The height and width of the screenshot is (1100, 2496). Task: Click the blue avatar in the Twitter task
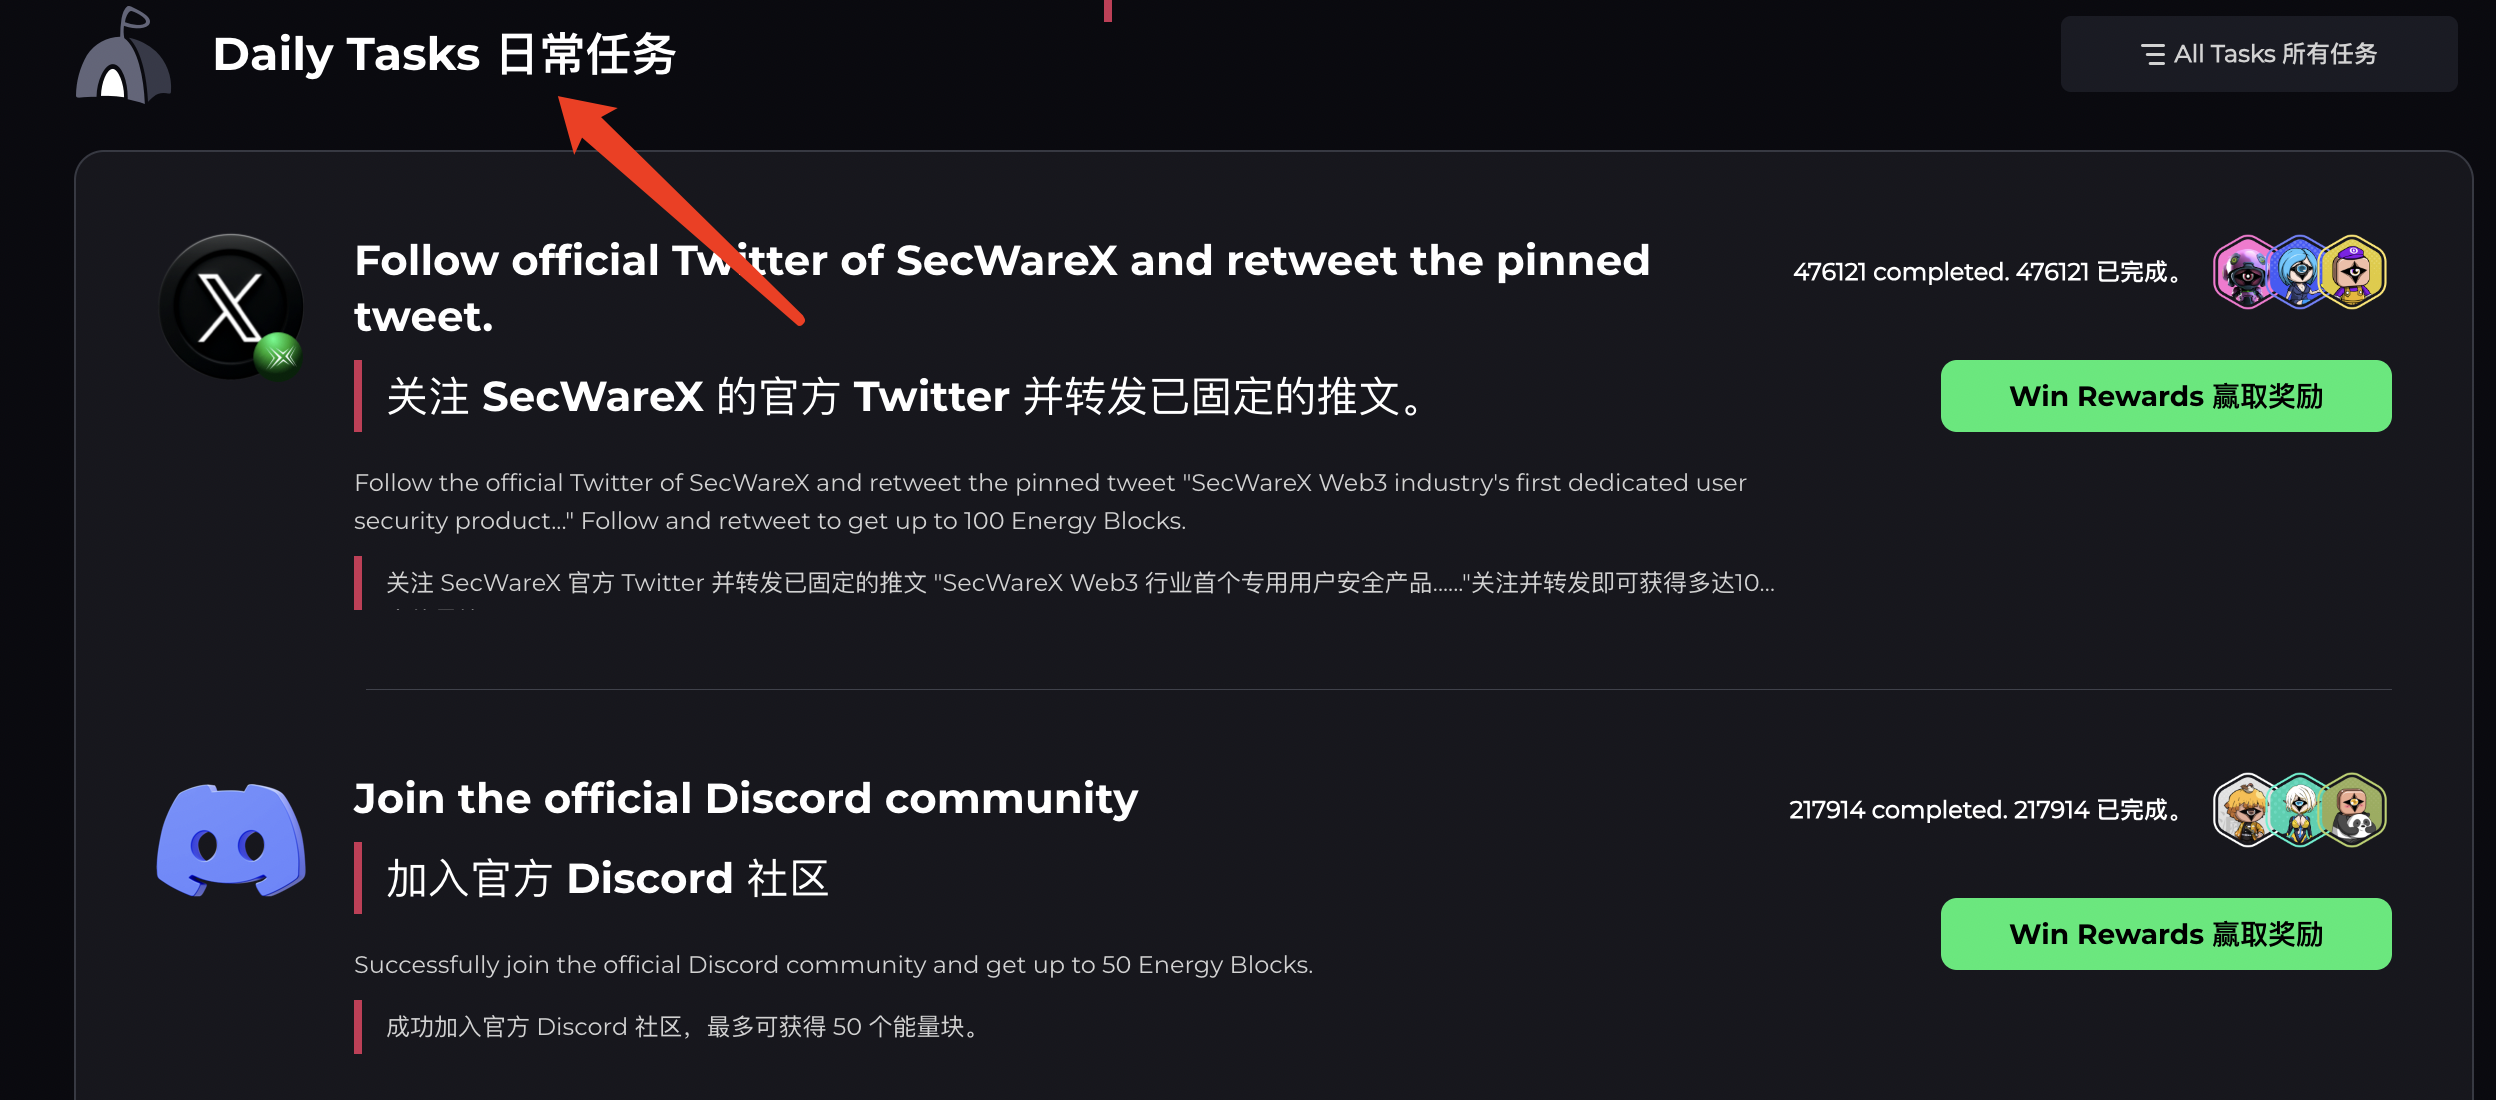[x=2299, y=272]
